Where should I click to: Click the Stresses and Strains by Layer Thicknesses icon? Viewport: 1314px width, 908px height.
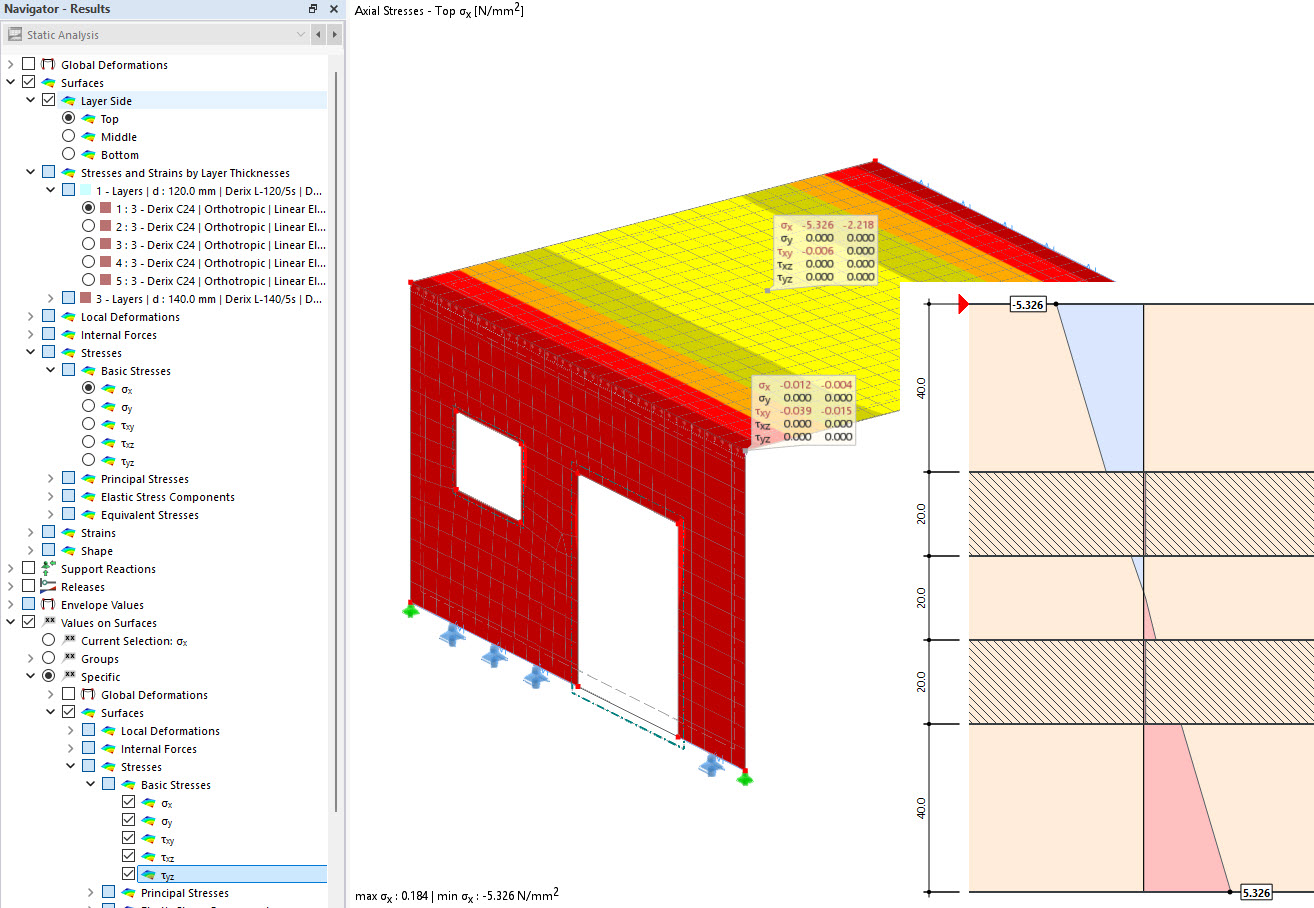click(68, 173)
